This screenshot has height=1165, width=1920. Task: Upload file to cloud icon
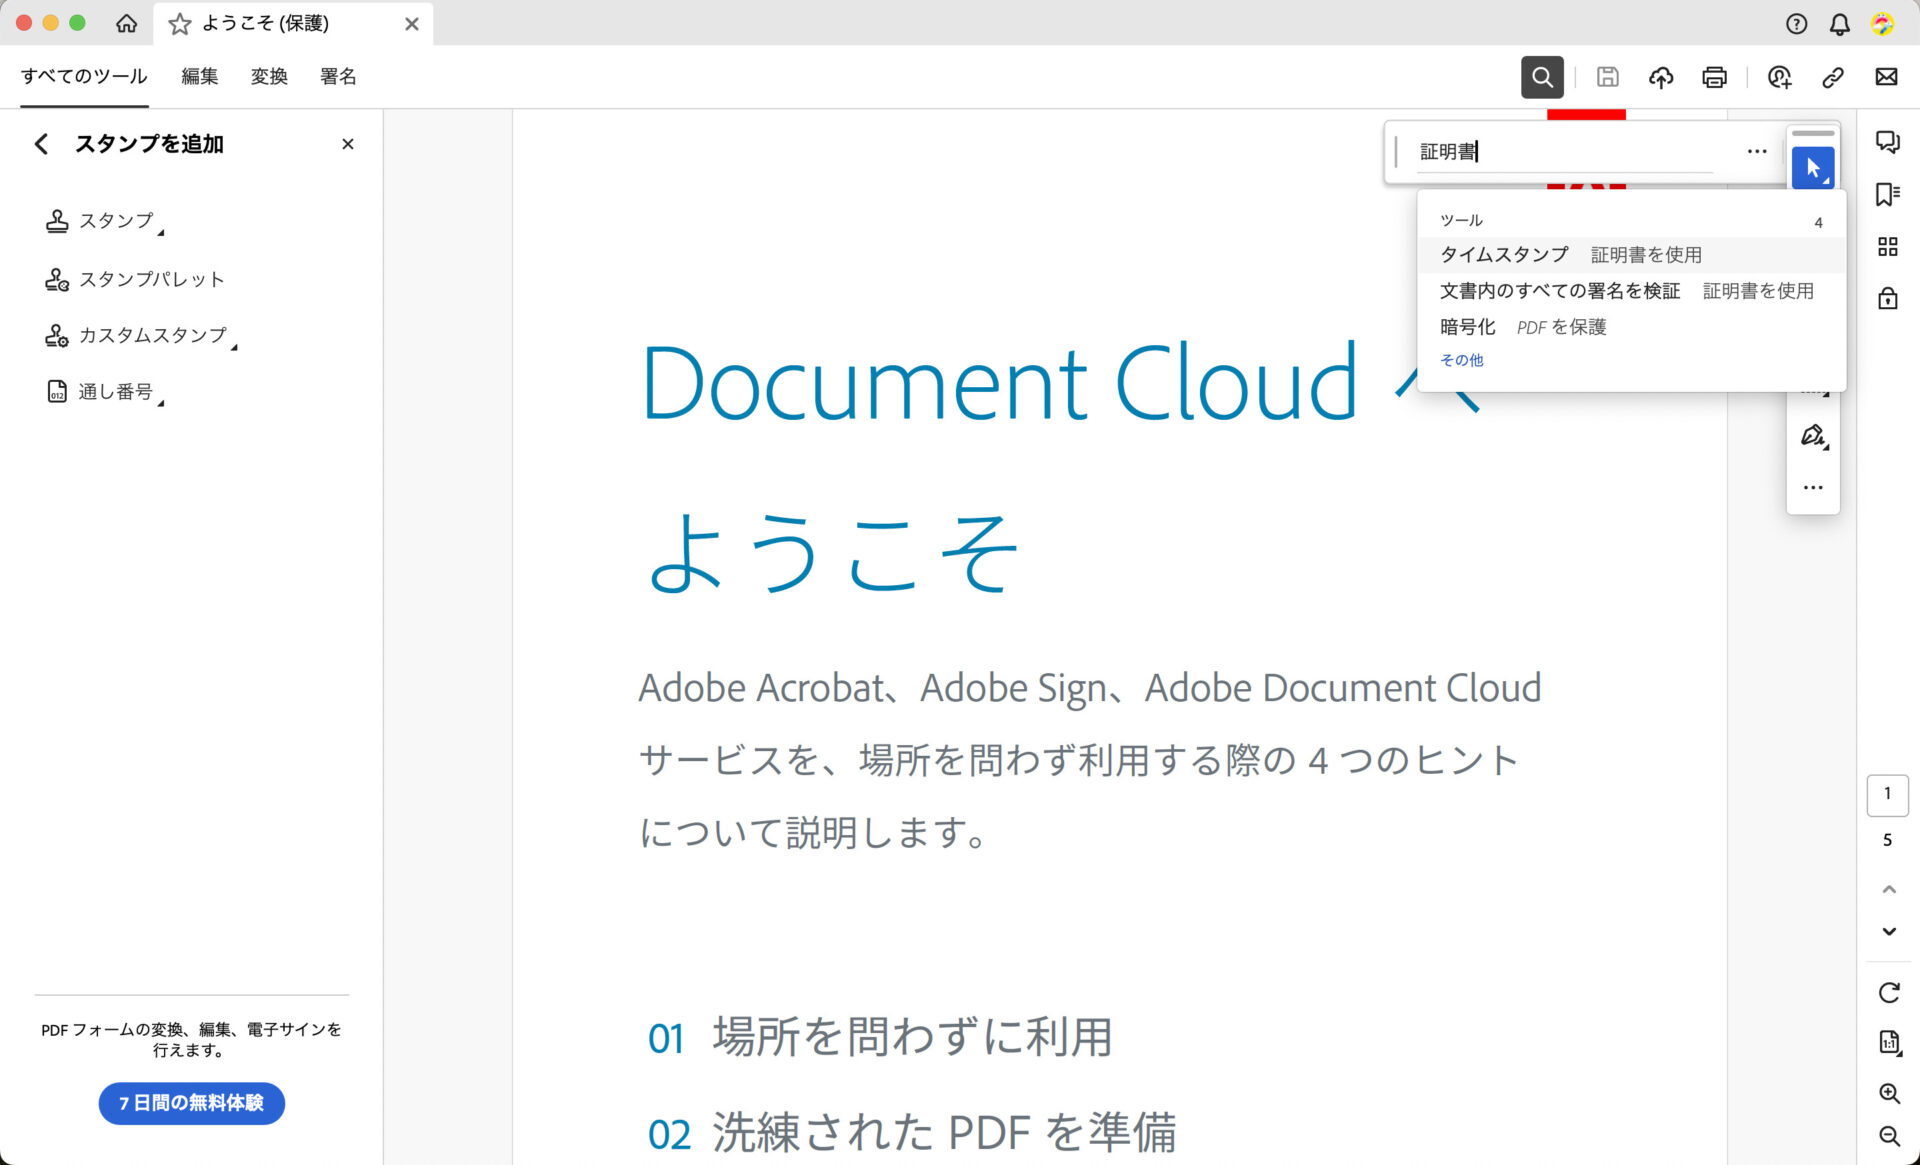1661,77
